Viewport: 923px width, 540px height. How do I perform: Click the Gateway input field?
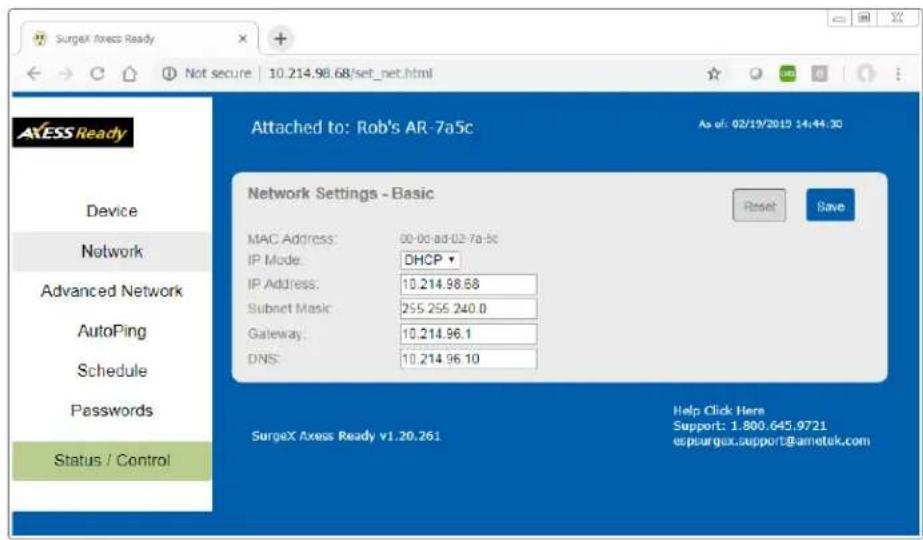tap(469, 334)
